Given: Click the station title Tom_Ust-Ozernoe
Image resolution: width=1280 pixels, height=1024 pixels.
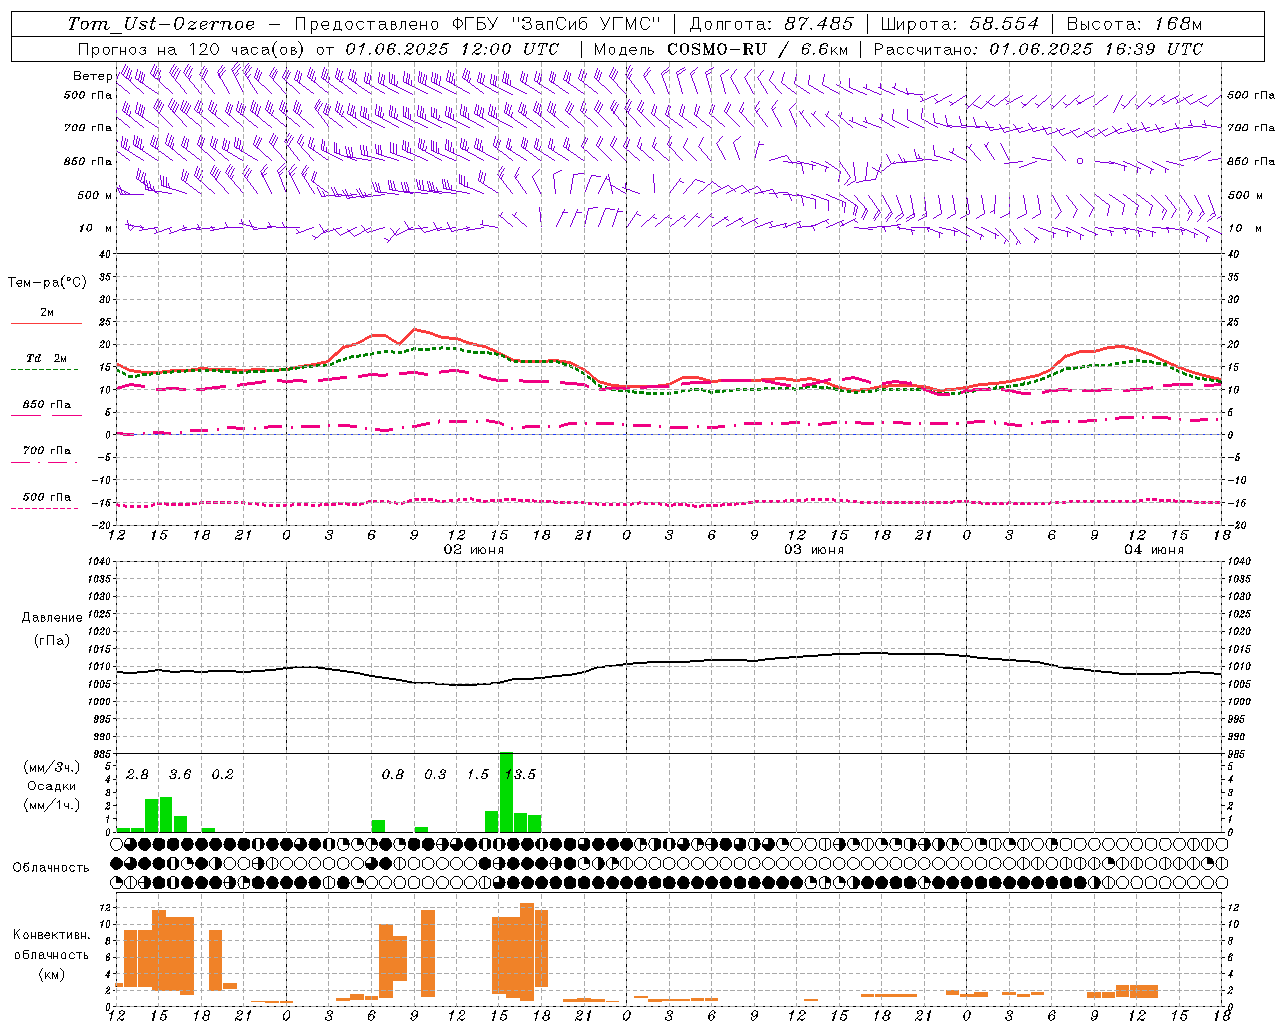Looking at the screenshot, I should tap(161, 24).
